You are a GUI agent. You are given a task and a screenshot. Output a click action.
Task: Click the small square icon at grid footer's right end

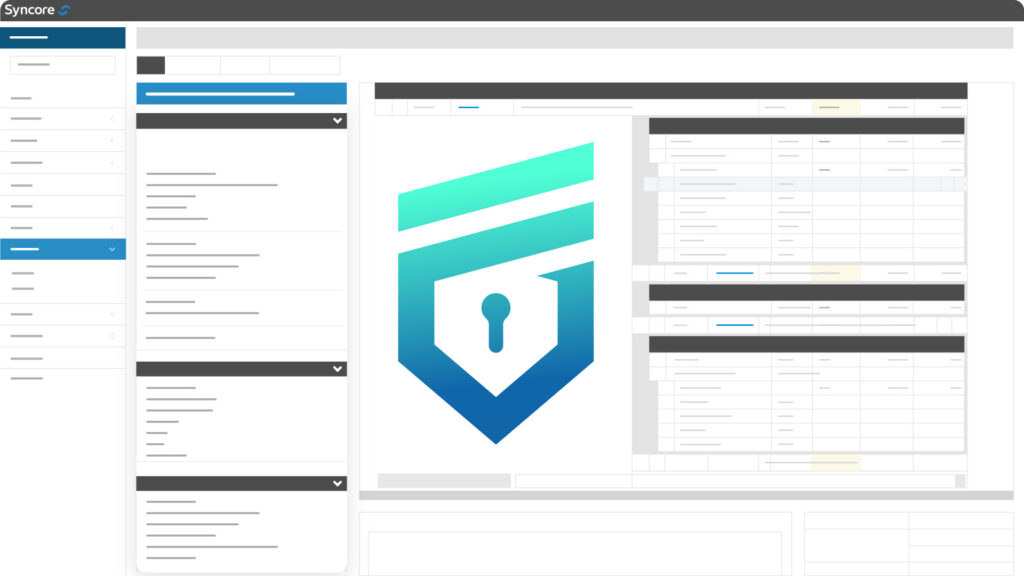click(x=960, y=481)
